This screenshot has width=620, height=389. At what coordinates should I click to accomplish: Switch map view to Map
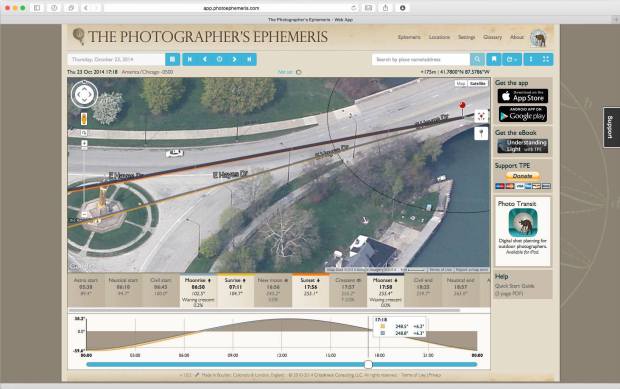pyautogui.click(x=461, y=83)
